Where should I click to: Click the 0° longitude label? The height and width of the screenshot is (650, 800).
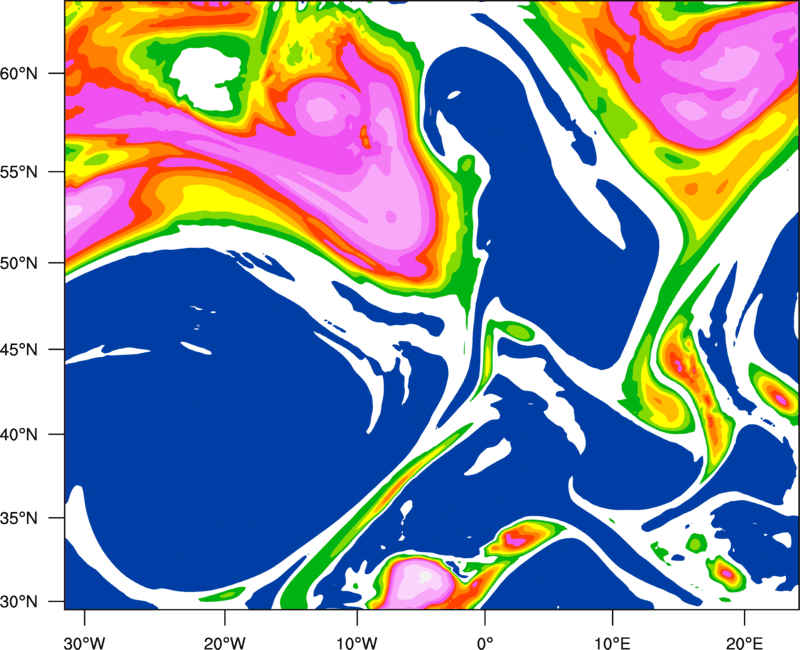[485, 643]
